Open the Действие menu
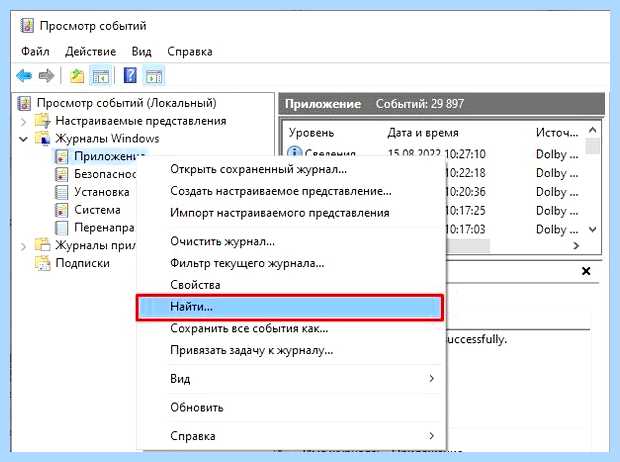The image size is (620, 462). pyautogui.click(x=91, y=51)
